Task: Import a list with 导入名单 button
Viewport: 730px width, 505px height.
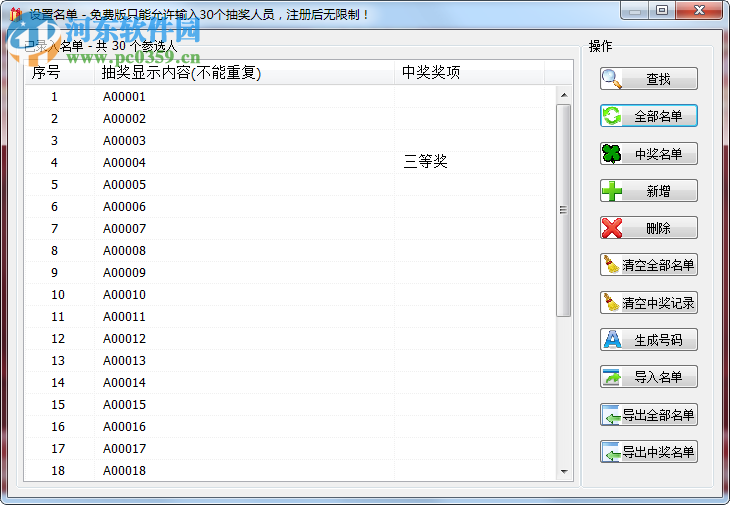Action: 649,377
